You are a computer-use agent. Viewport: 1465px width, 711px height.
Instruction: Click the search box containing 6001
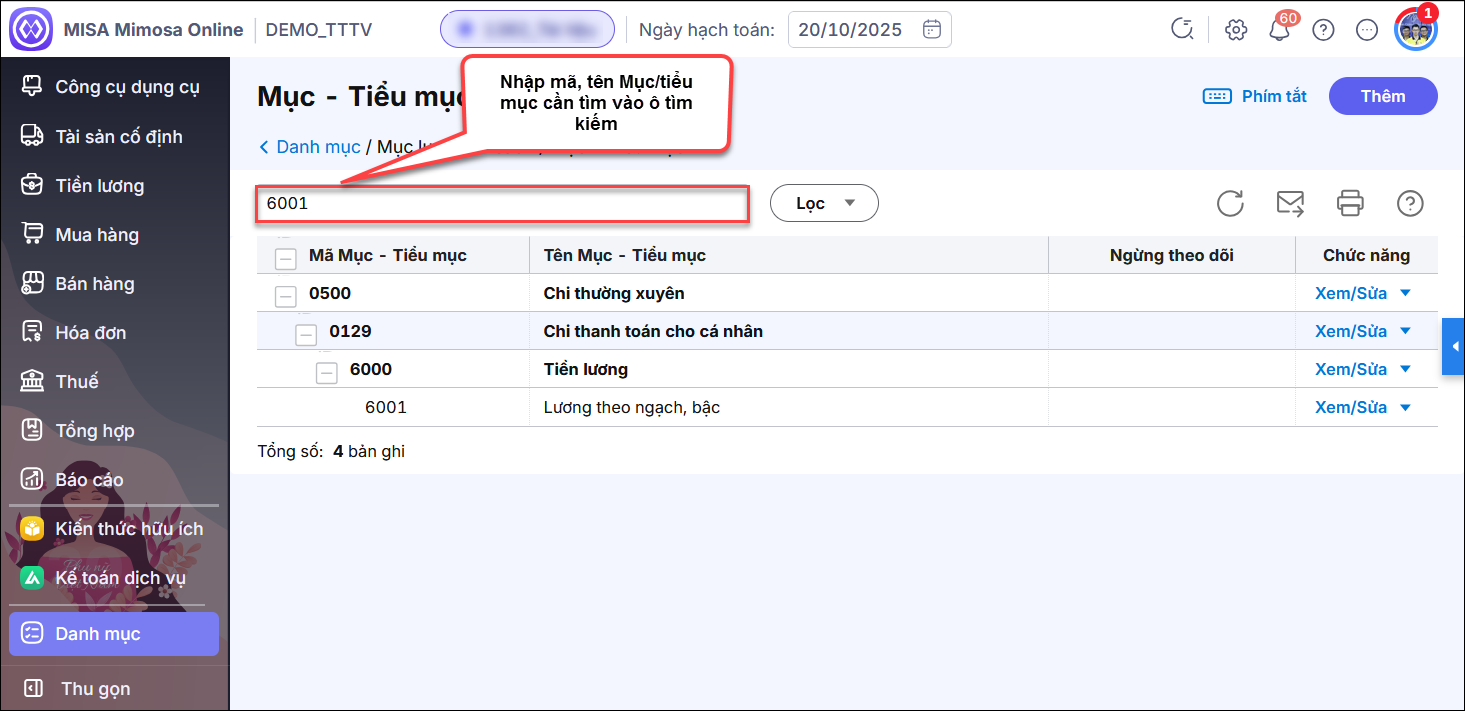coord(502,203)
